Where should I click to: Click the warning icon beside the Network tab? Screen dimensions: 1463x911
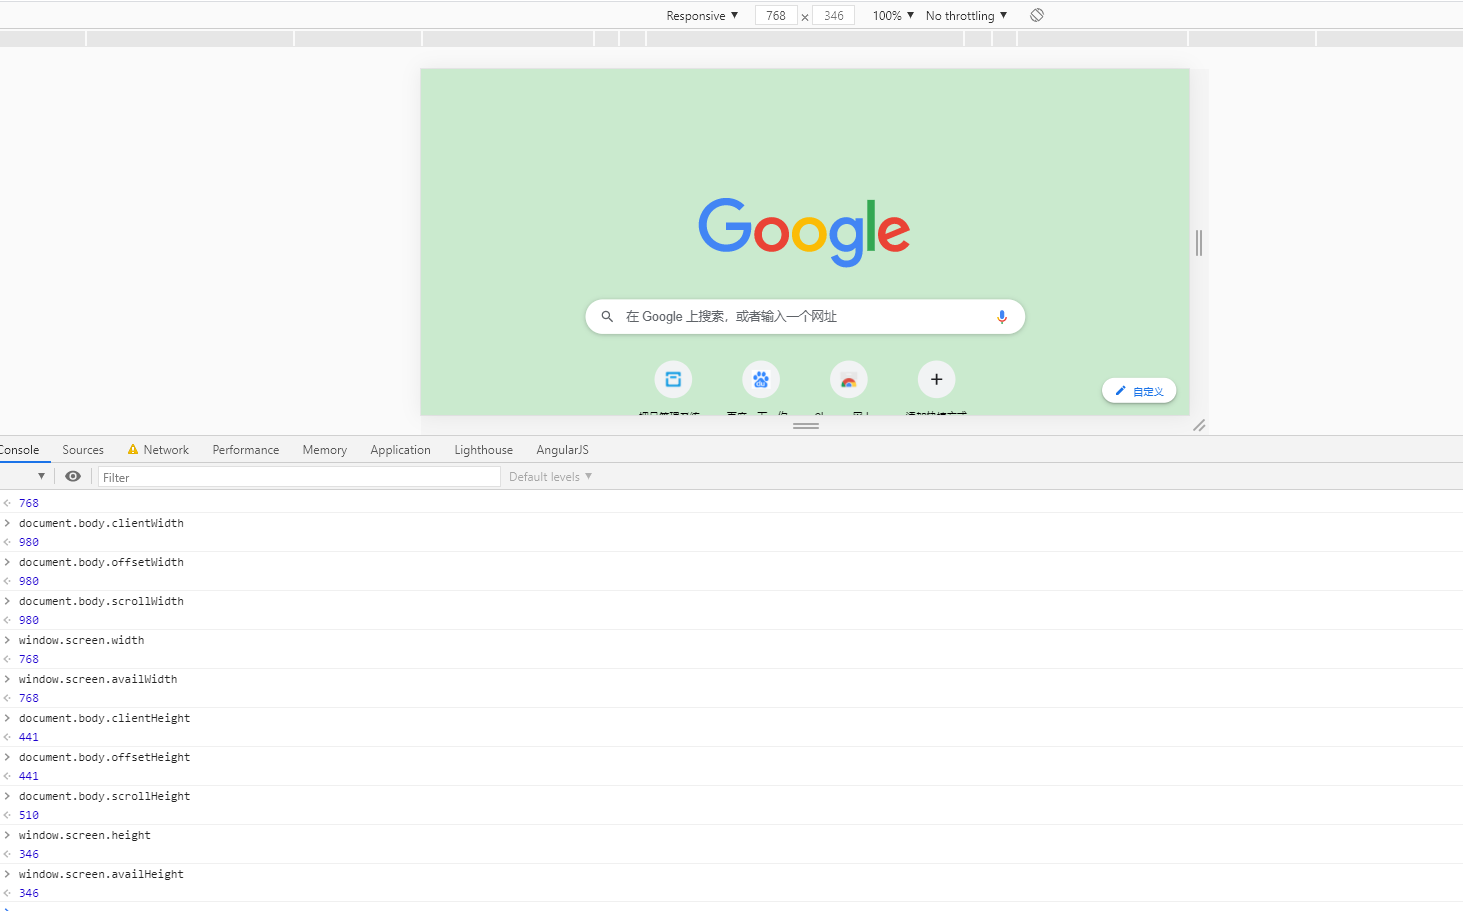(x=132, y=450)
